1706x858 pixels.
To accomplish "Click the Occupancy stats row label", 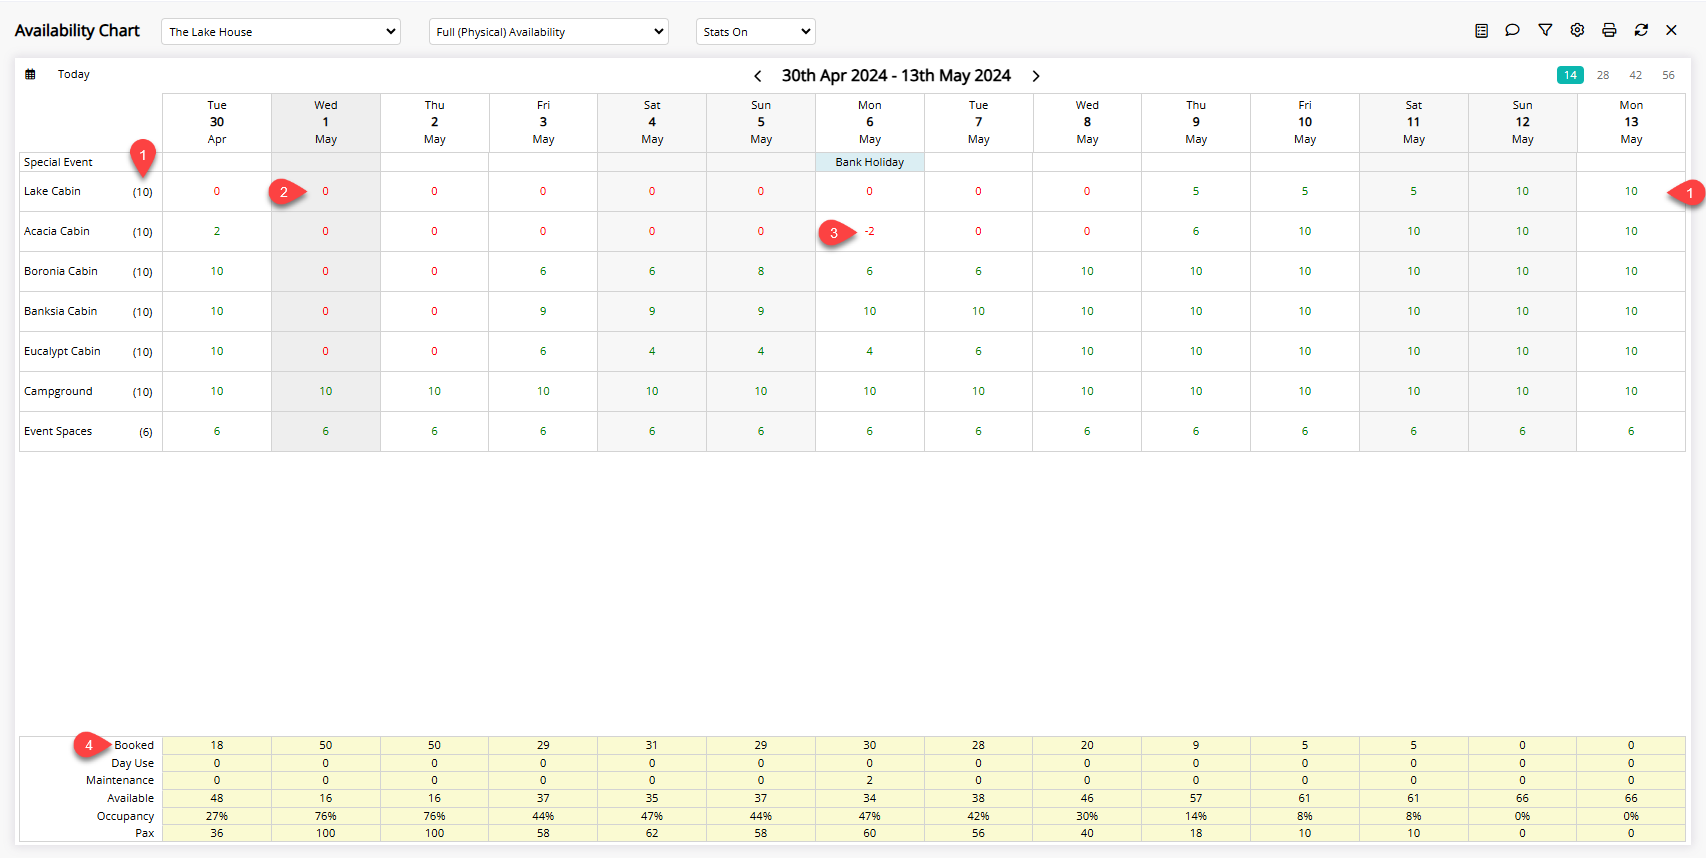I will (126, 816).
